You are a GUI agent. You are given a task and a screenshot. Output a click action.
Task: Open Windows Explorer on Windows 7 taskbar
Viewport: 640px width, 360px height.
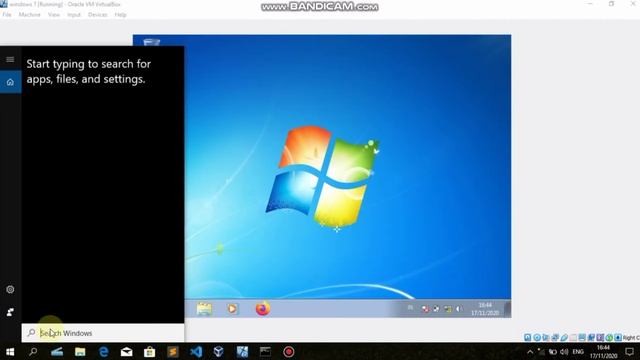tap(204, 309)
